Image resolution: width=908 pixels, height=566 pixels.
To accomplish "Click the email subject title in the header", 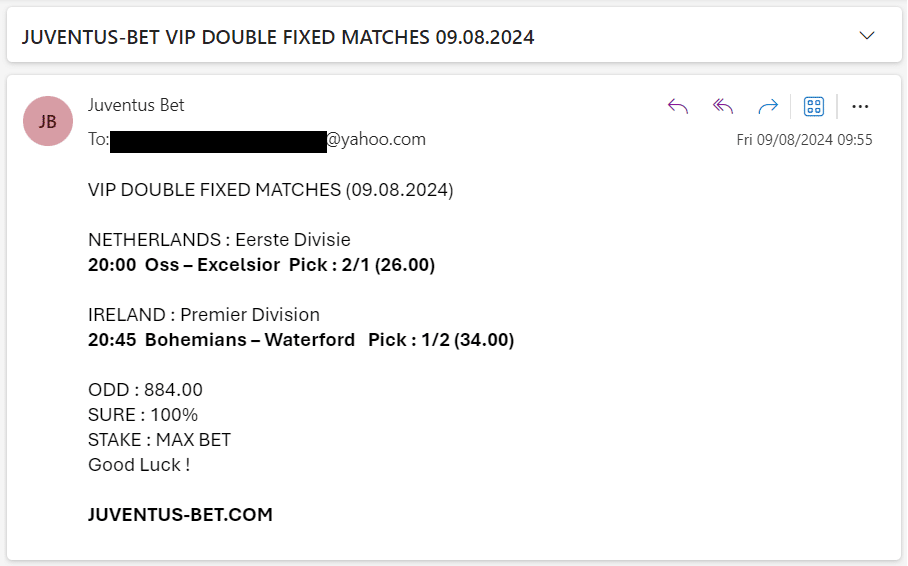I will 278,37.
